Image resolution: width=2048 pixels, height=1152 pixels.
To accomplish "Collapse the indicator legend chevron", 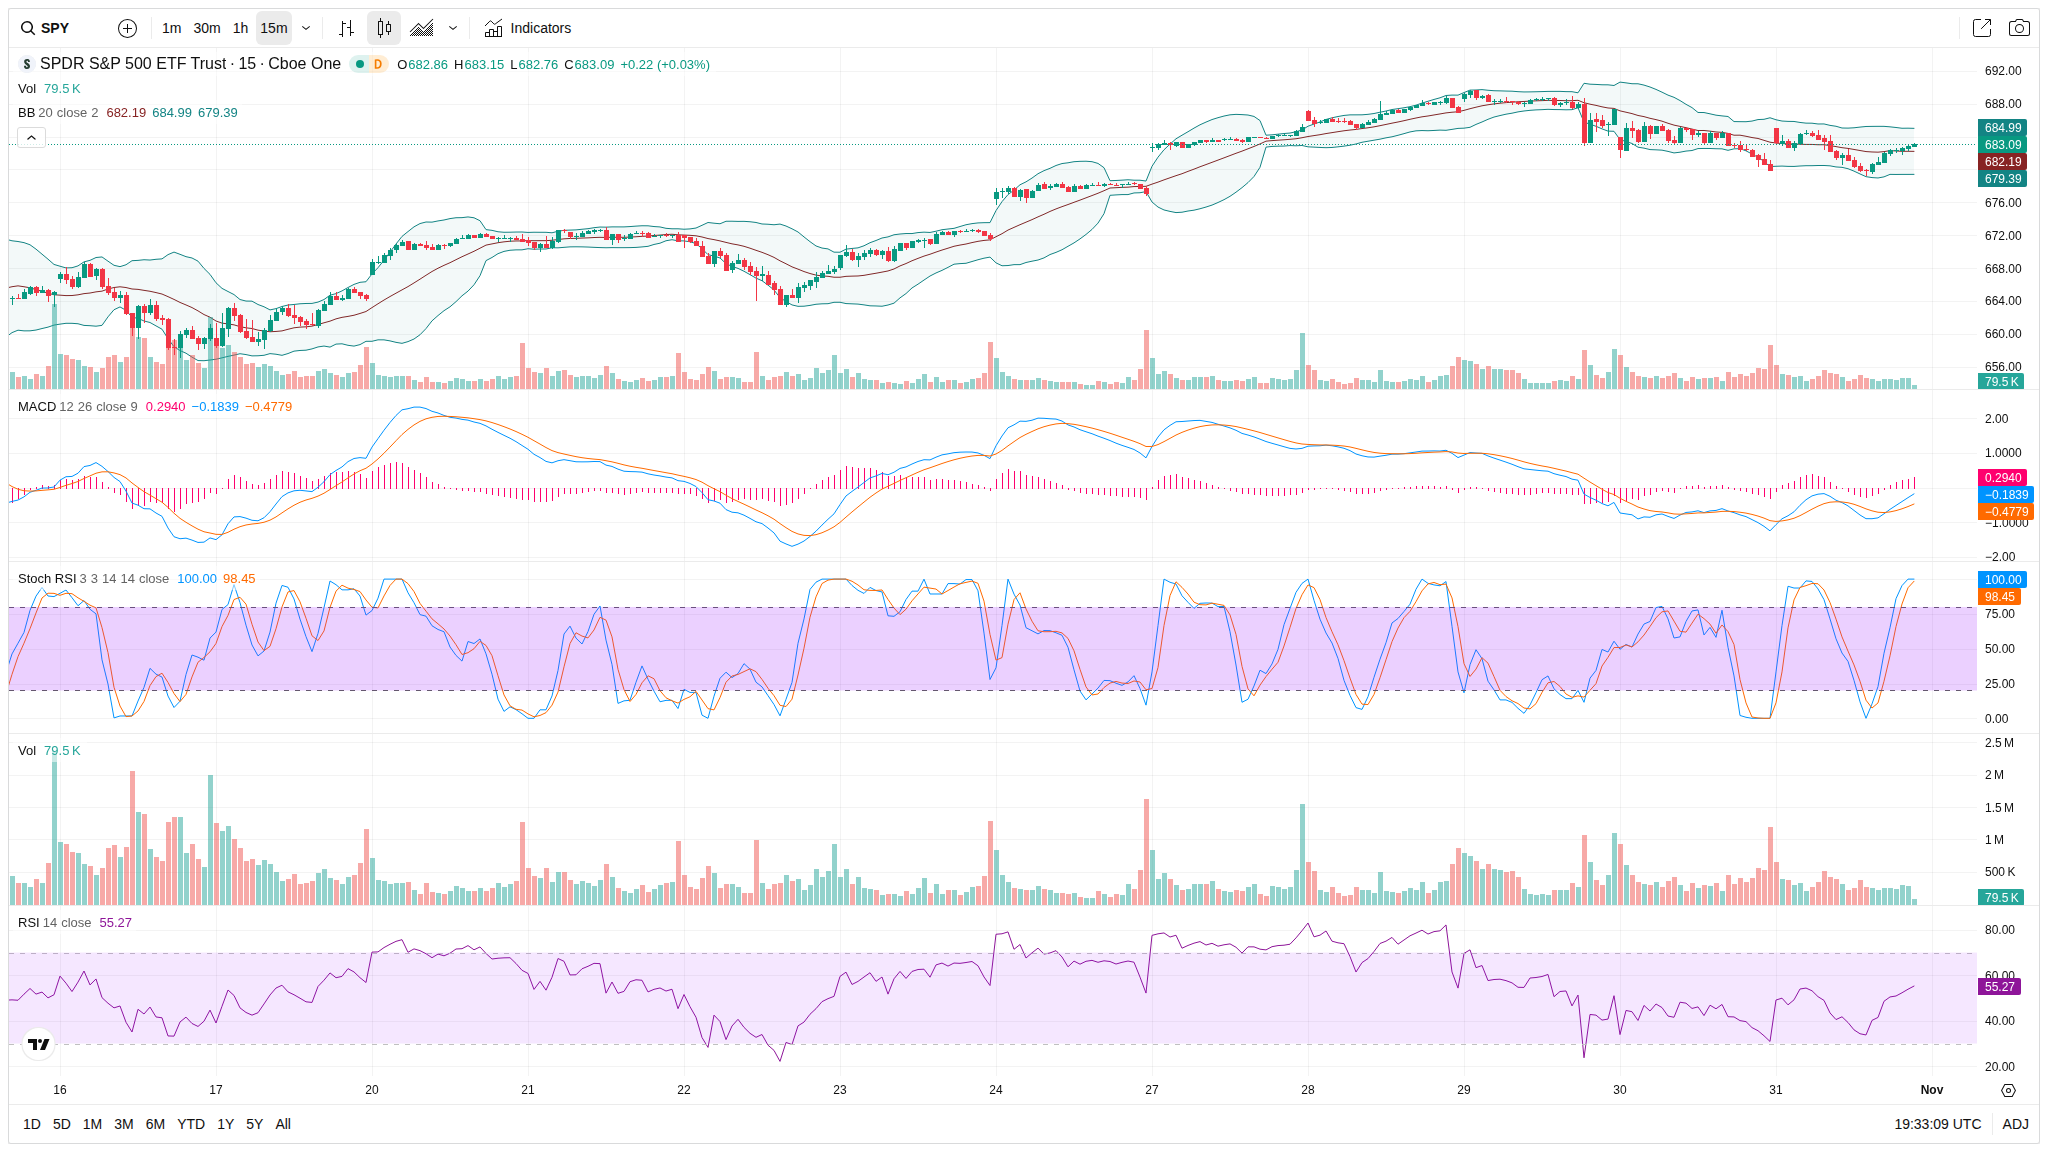I will pos(31,138).
